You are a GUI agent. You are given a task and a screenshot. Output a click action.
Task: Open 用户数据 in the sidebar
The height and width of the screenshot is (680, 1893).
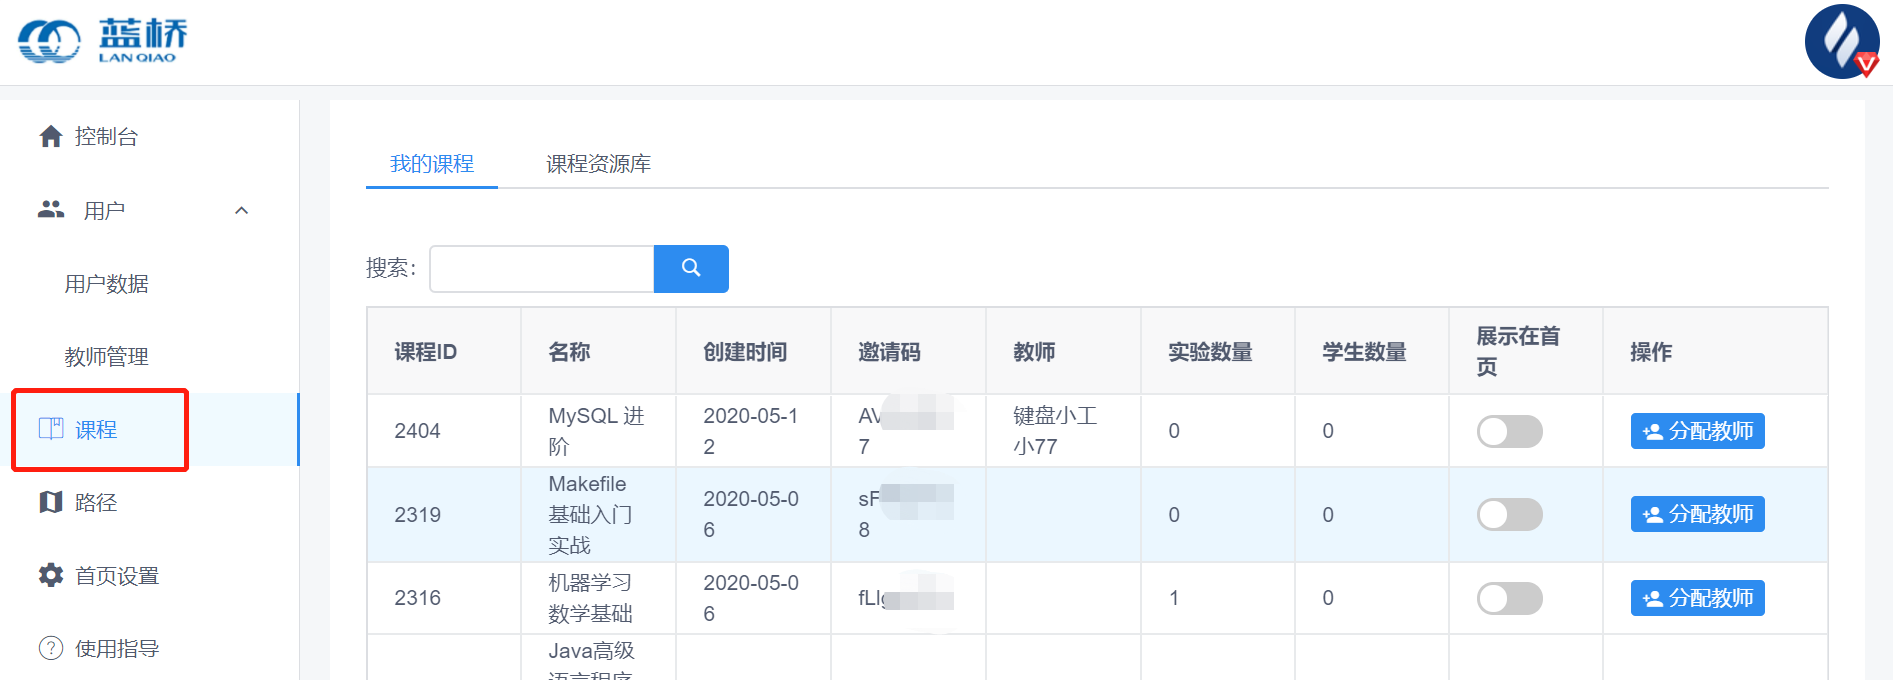pyautogui.click(x=106, y=284)
